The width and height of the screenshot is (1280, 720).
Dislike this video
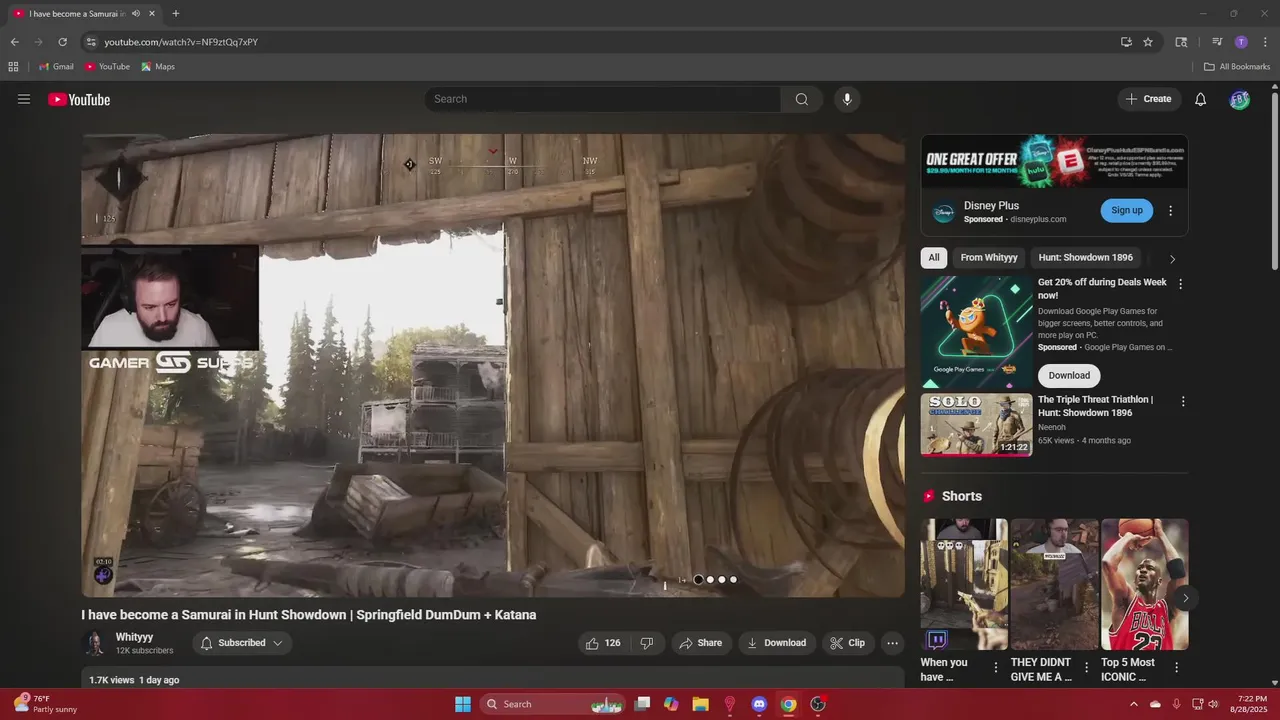coord(647,643)
